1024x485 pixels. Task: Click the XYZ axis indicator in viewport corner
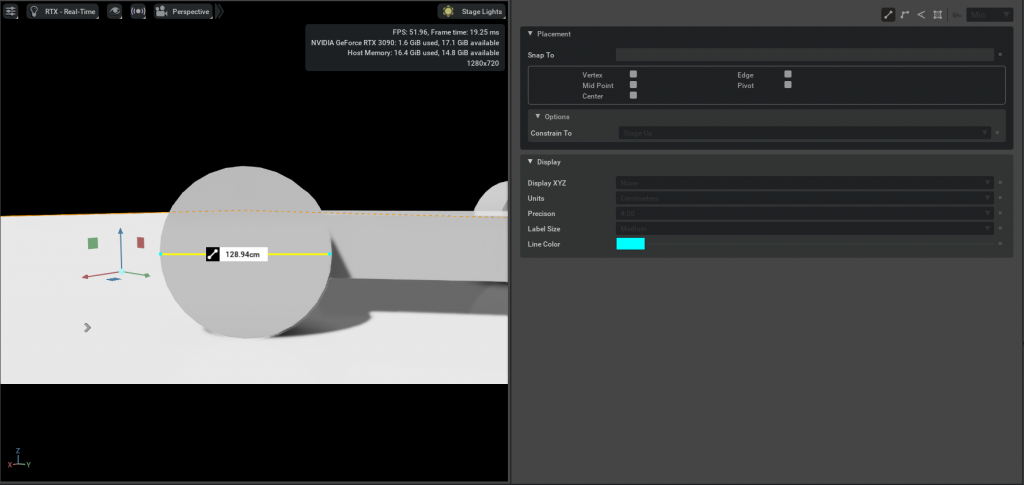[x=19, y=458]
